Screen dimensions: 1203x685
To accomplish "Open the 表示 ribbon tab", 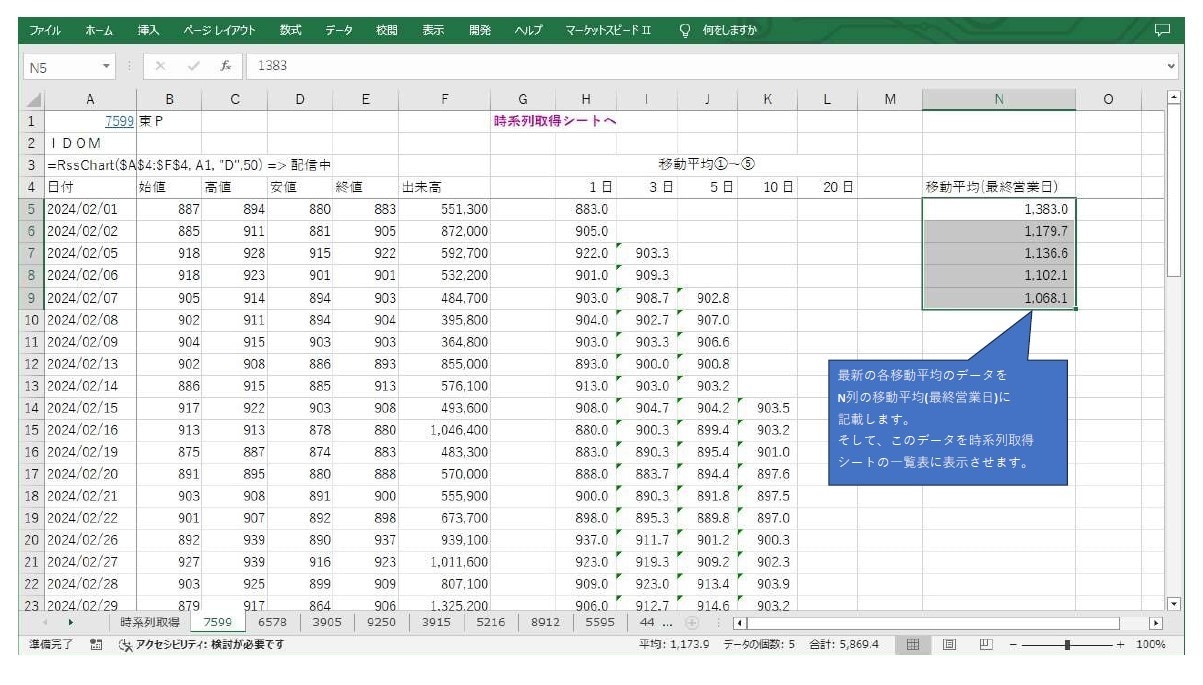I will (x=433, y=30).
